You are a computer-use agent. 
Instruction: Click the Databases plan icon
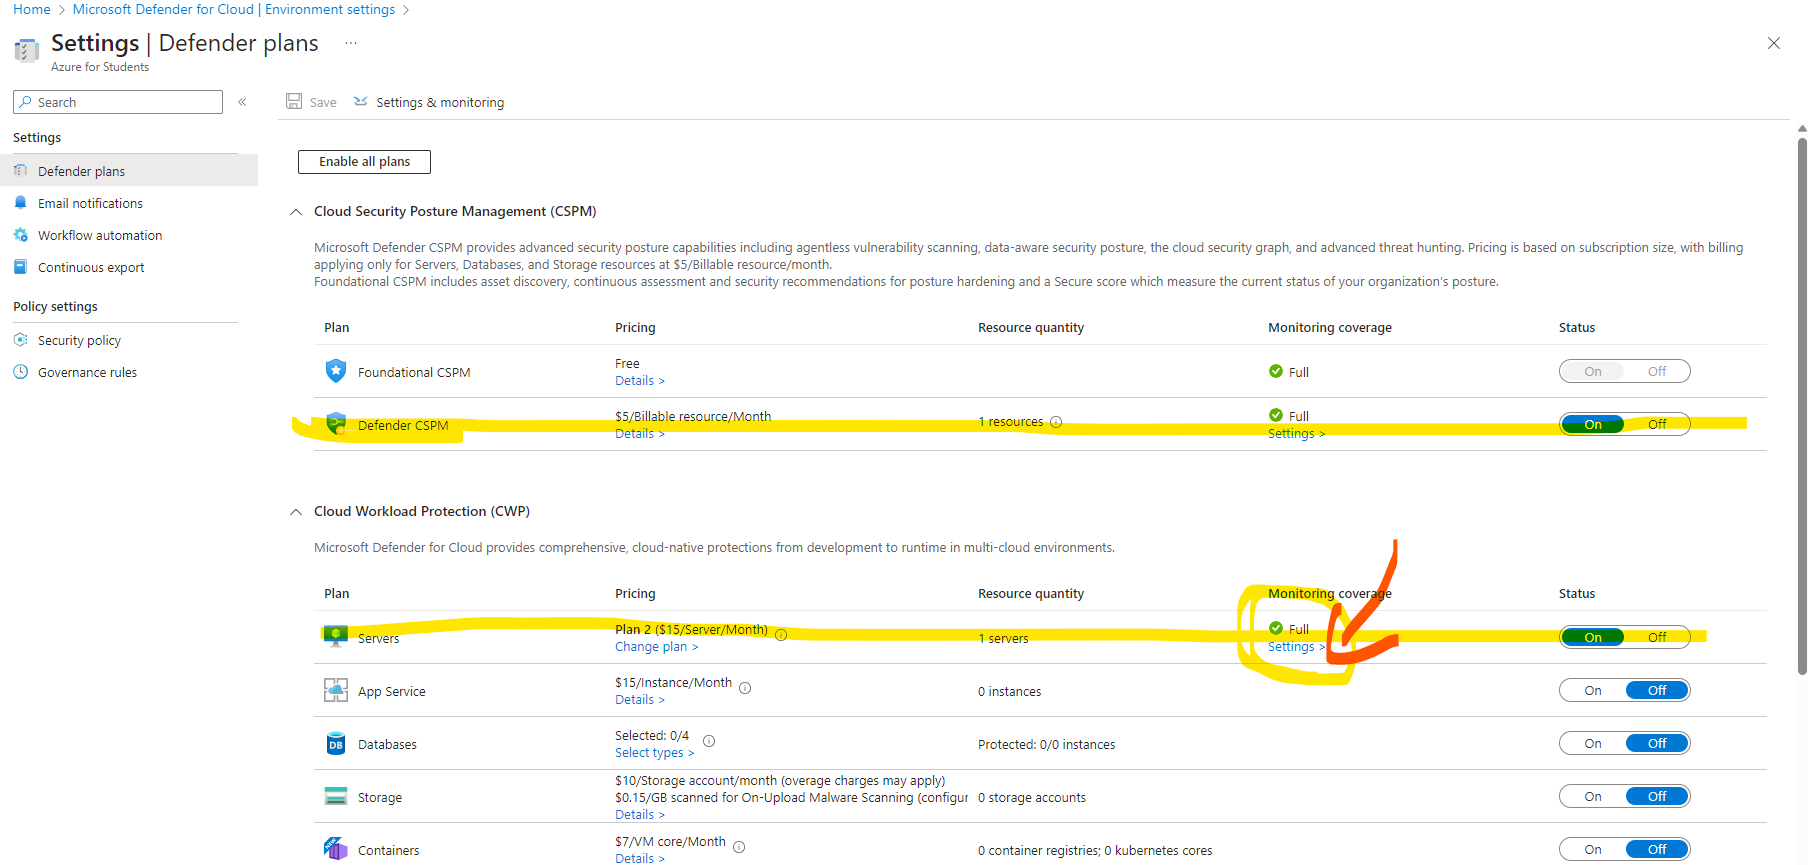click(336, 744)
